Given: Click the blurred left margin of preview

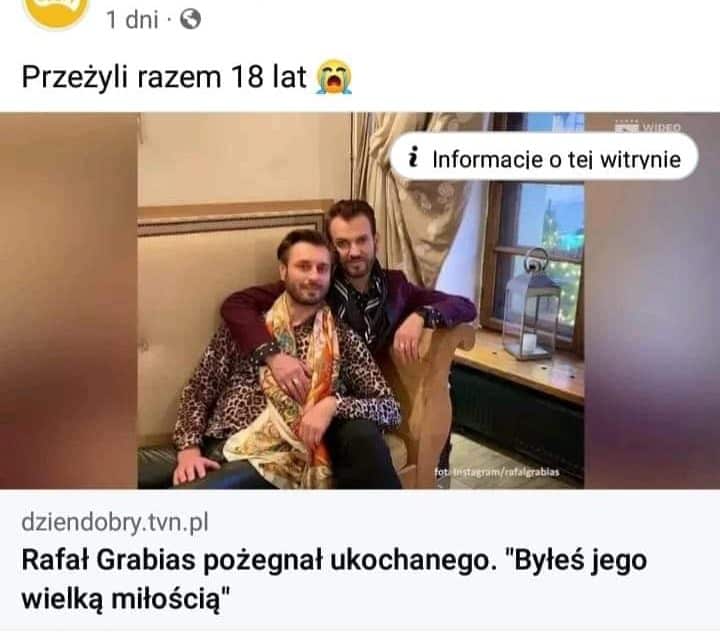Looking at the screenshot, I should click(68, 301).
